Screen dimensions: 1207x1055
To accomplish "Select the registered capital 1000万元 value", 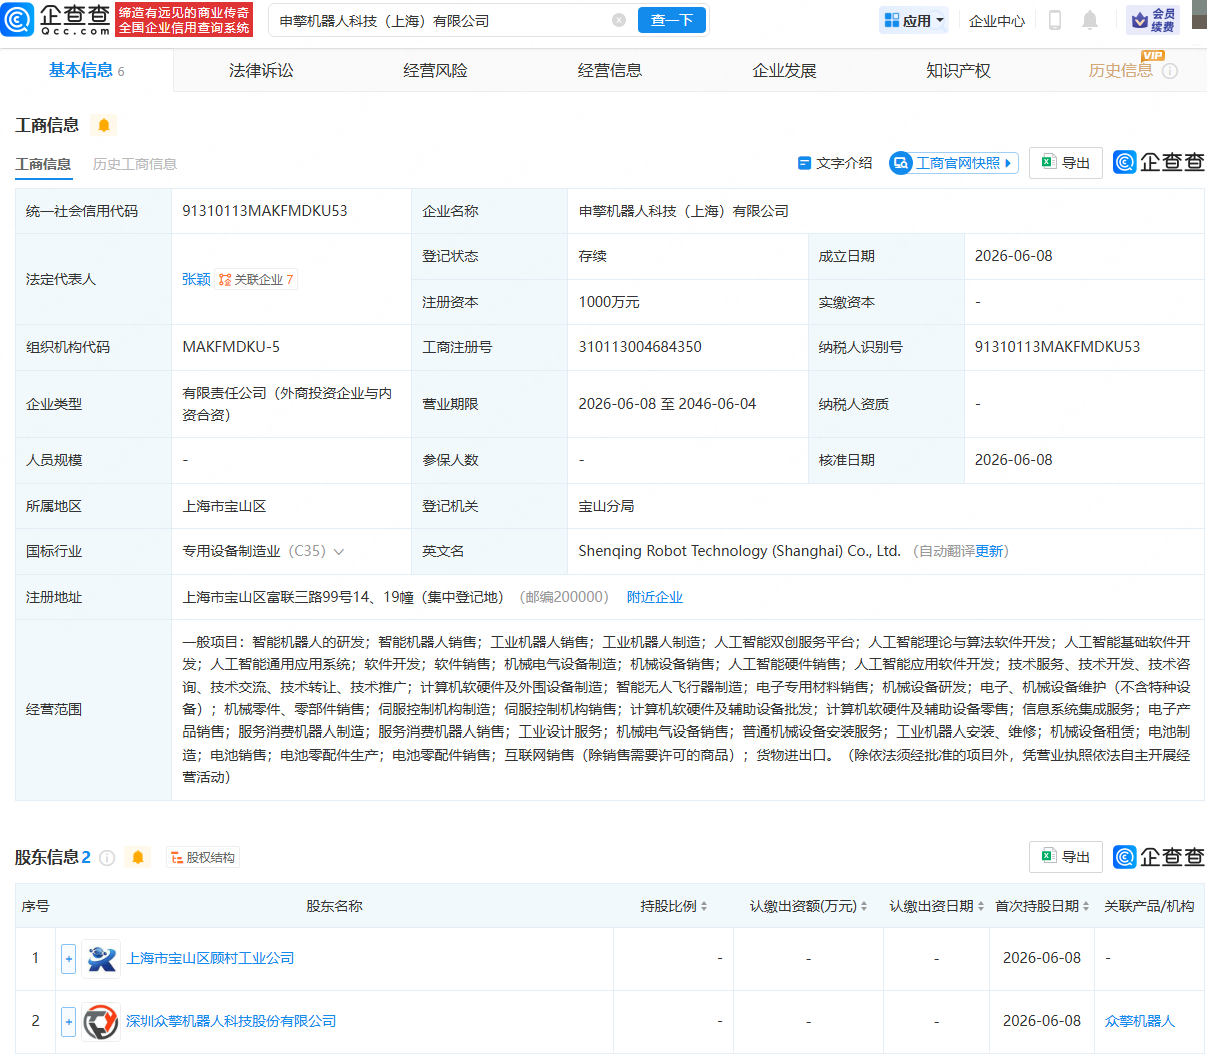I will pos(609,302).
